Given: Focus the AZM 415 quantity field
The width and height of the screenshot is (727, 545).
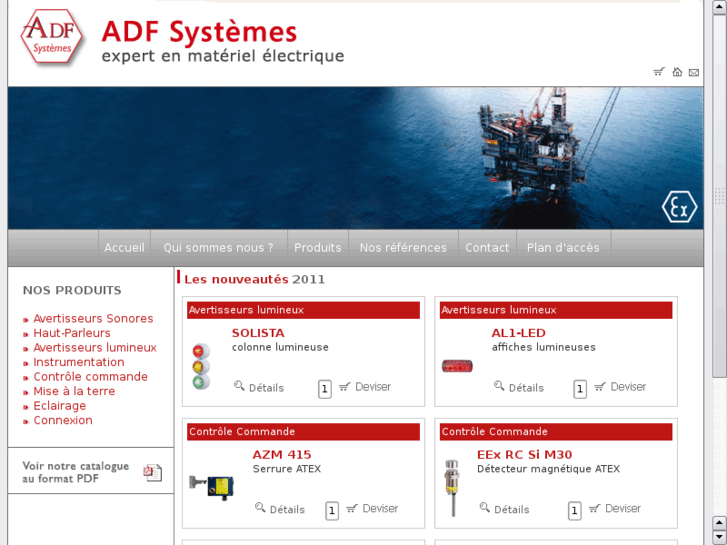Looking at the screenshot, I should (x=332, y=511).
